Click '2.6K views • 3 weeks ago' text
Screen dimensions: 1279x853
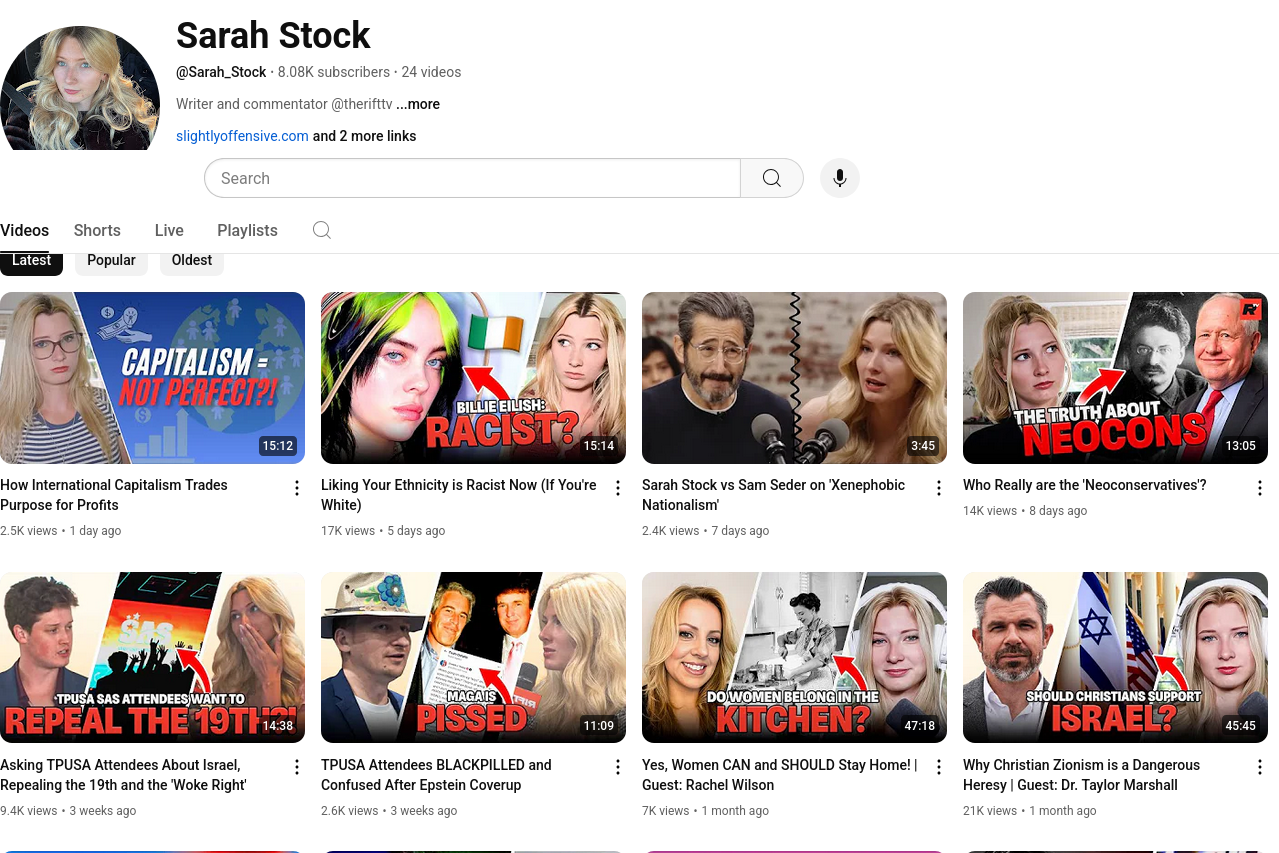pyautogui.click(x=389, y=811)
